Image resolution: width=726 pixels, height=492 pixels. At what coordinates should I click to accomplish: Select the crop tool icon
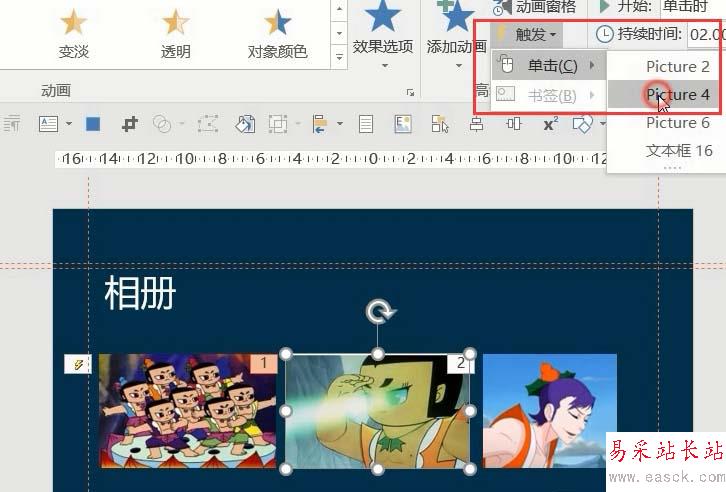coord(130,124)
